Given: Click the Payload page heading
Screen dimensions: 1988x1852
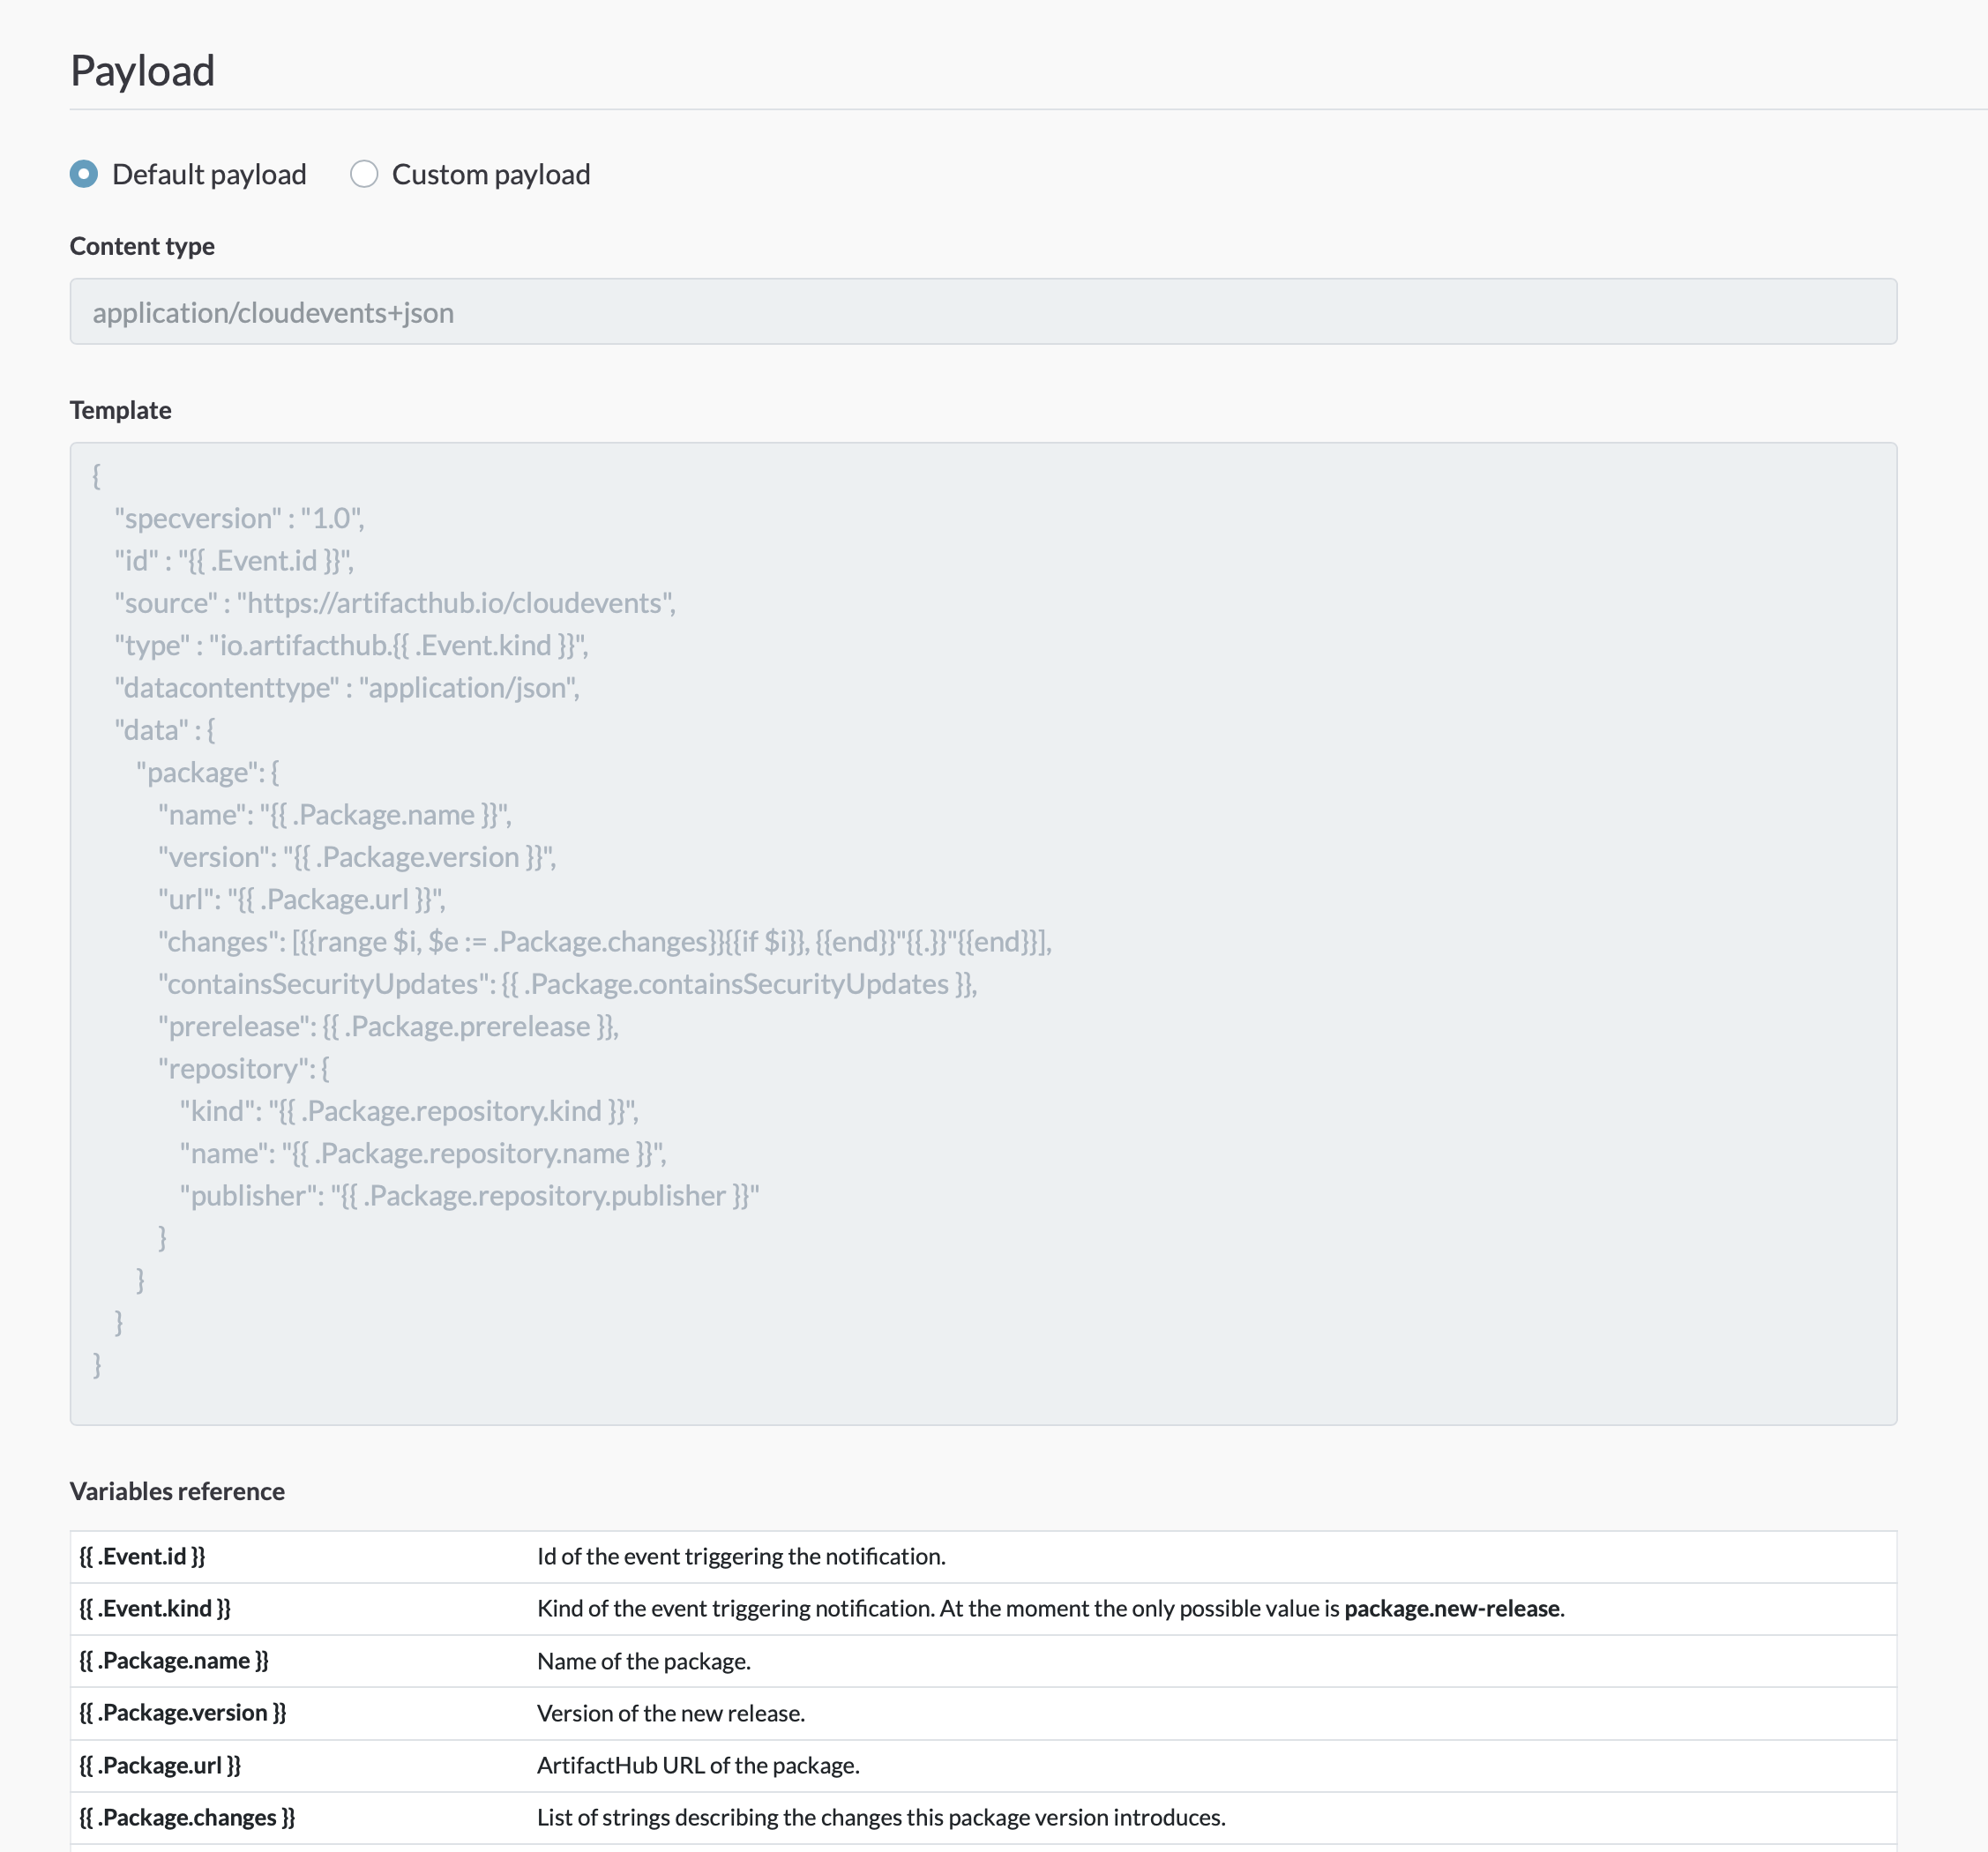Looking at the screenshot, I should pos(143,69).
